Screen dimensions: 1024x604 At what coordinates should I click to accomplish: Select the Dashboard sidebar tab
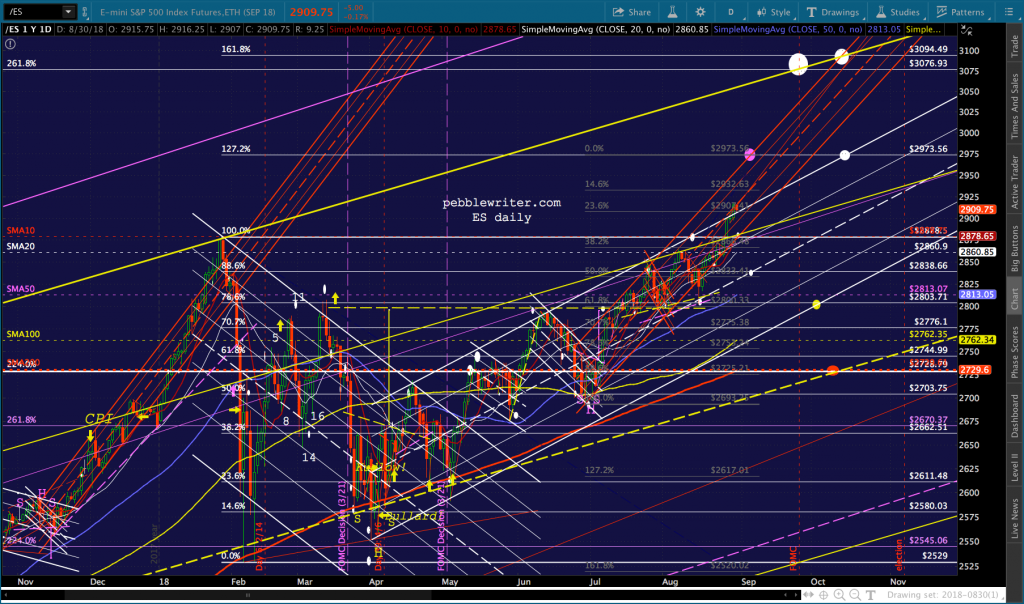(x=1015, y=416)
